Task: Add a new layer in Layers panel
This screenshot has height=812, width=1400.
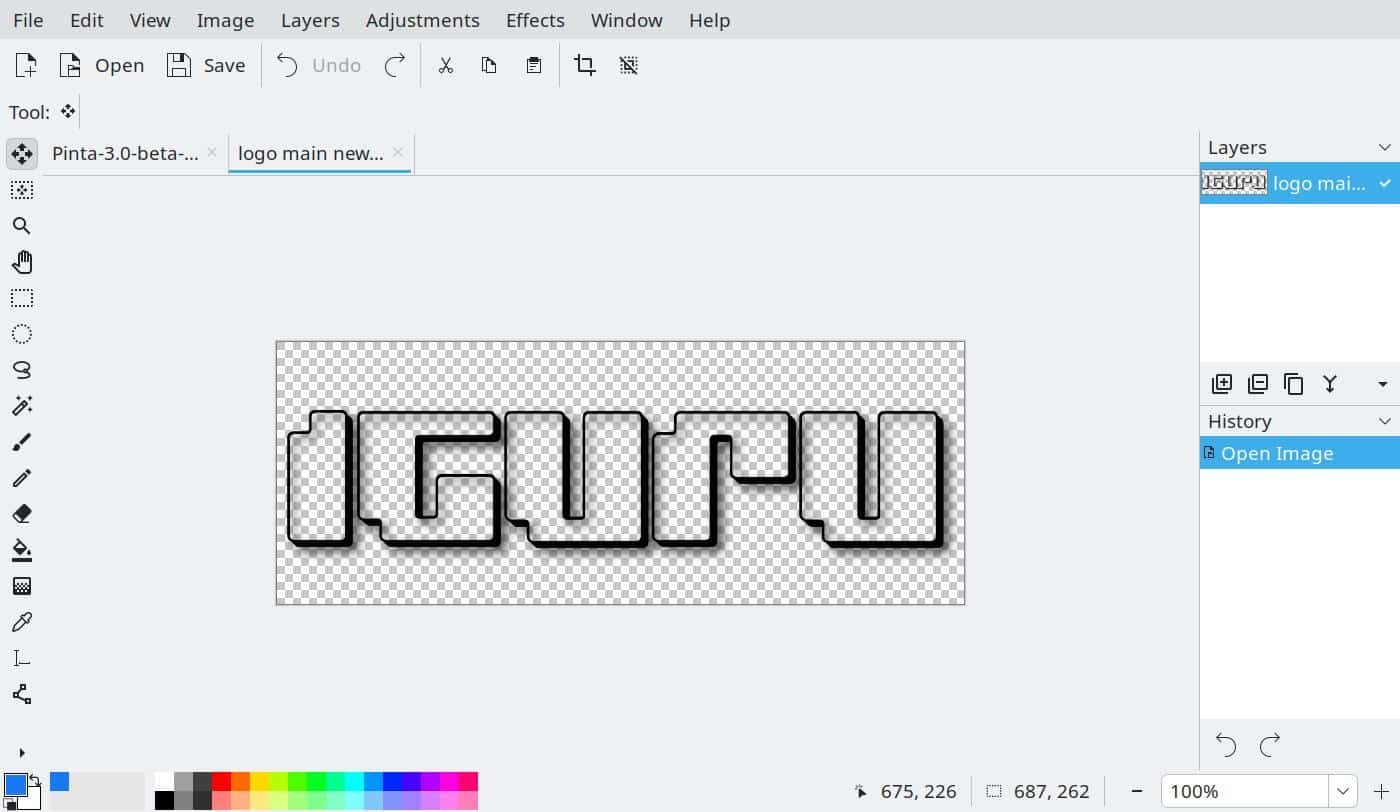Action: (1222, 384)
